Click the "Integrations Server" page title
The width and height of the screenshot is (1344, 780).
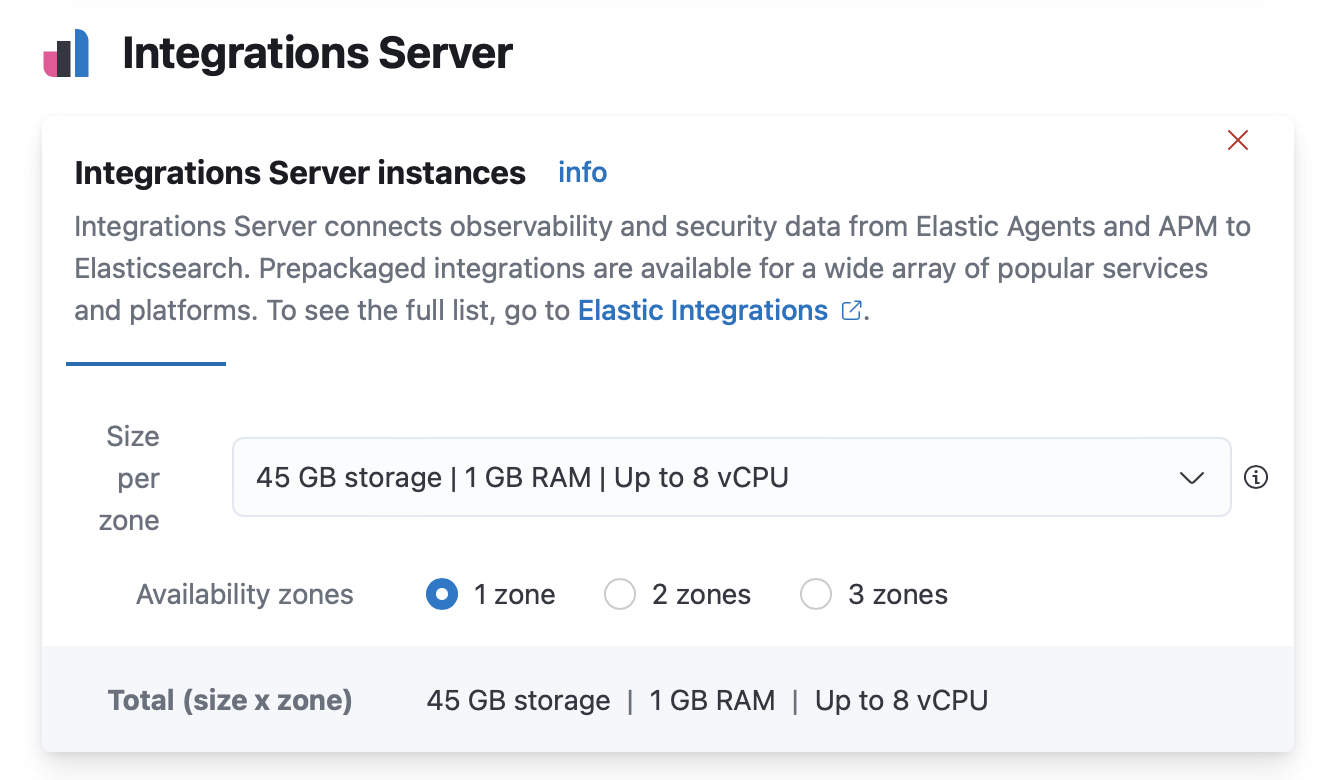(317, 52)
